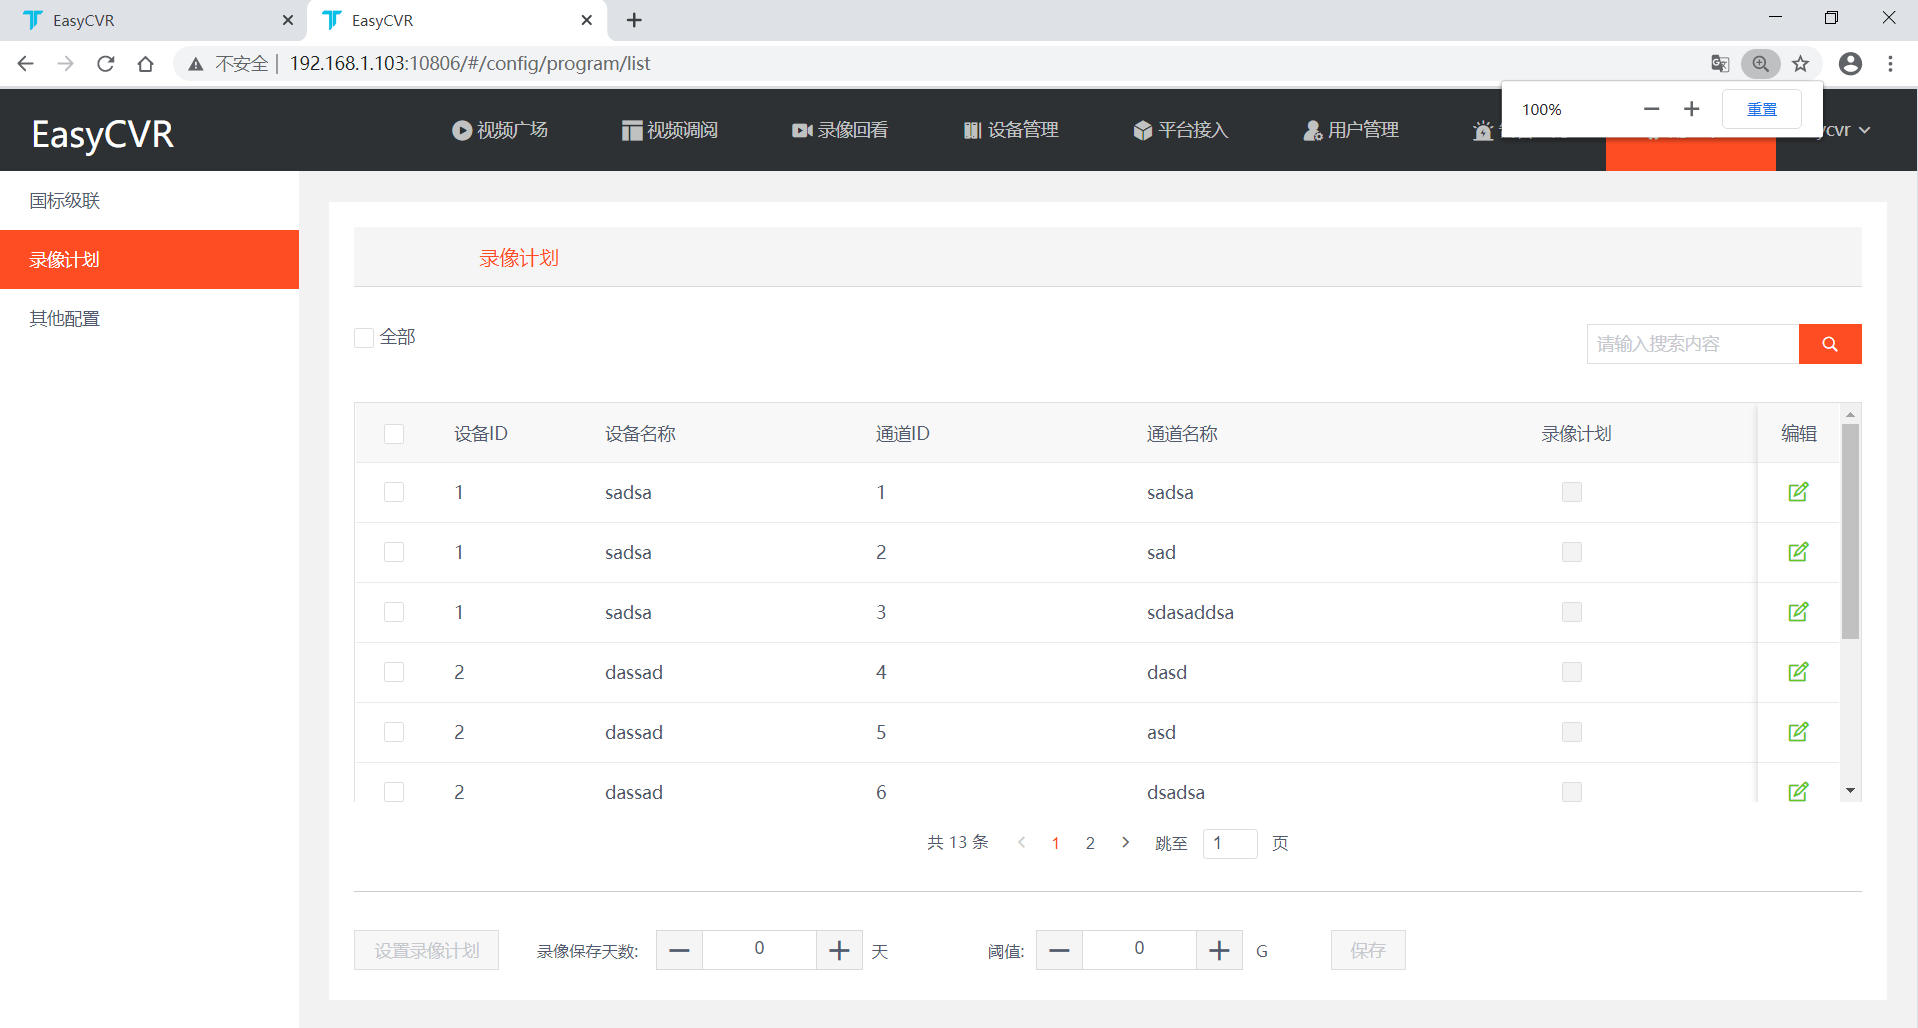The width and height of the screenshot is (1918, 1028).
Task: Click the orange search magnifier button
Action: click(x=1829, y=344)
